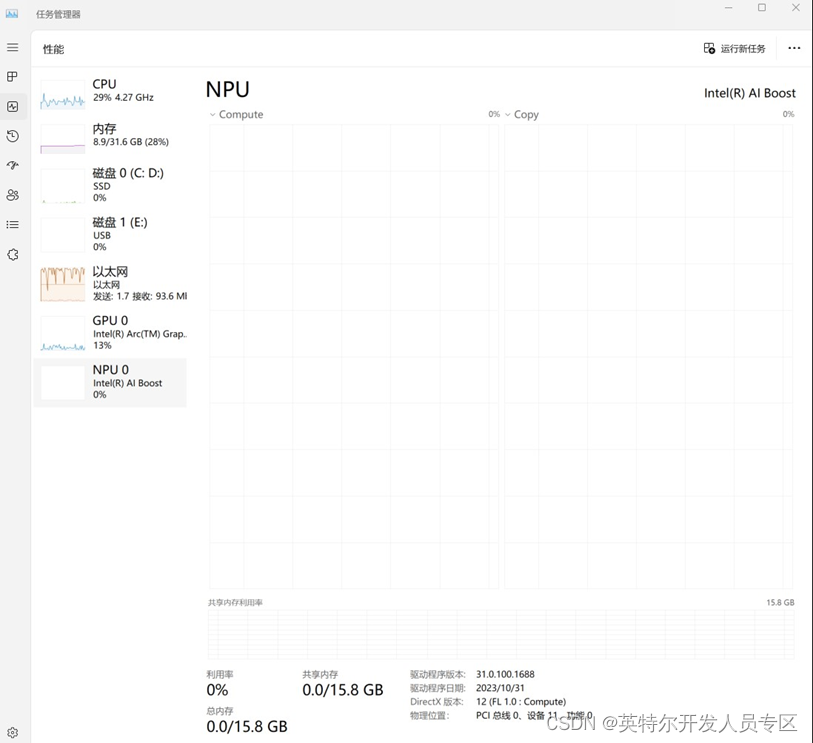The height and width of the screenshot is (743, 813).
Task: Click the 总内存 0.0/15.8 GB value
Action: [247, 726]
